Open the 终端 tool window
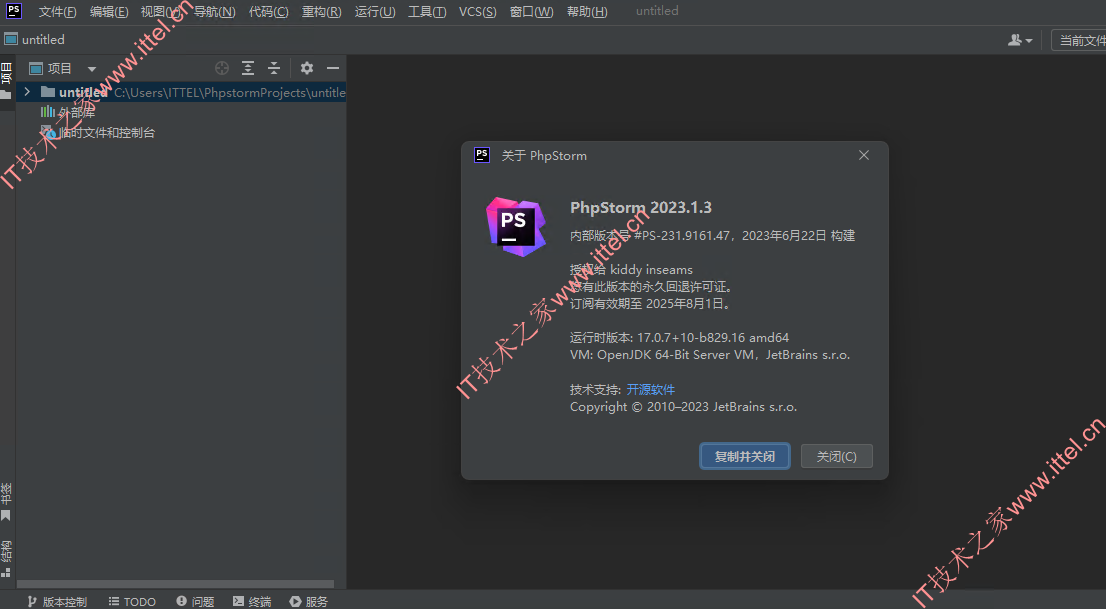The image size is (1106, 609). click(x=252, y=601)
